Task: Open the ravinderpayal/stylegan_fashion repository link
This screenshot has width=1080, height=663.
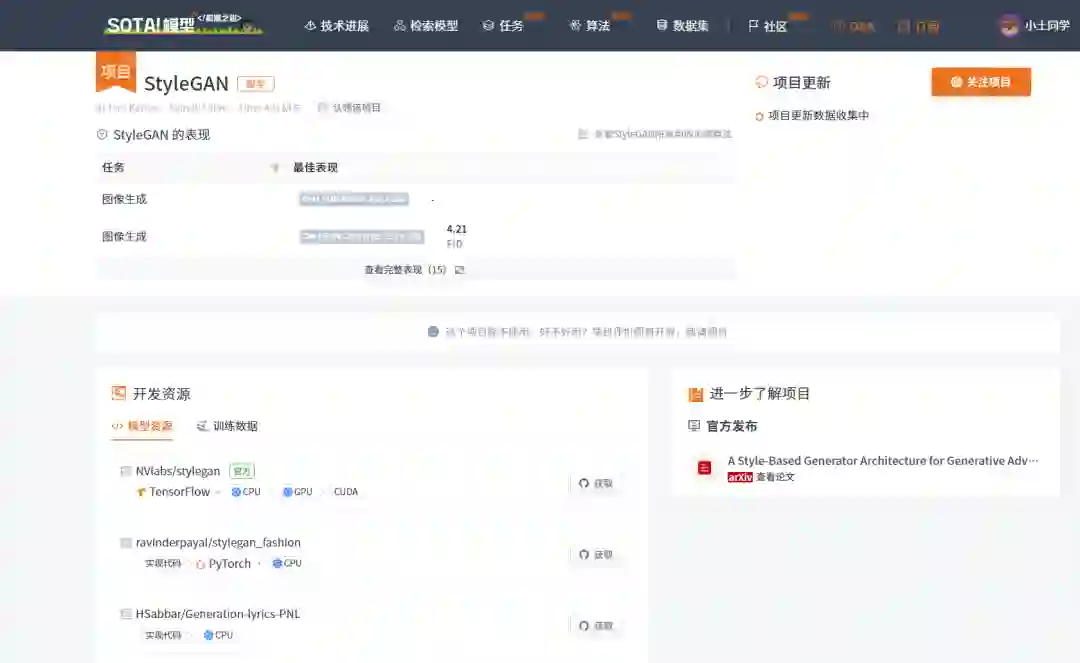Action: coord(218,543)
